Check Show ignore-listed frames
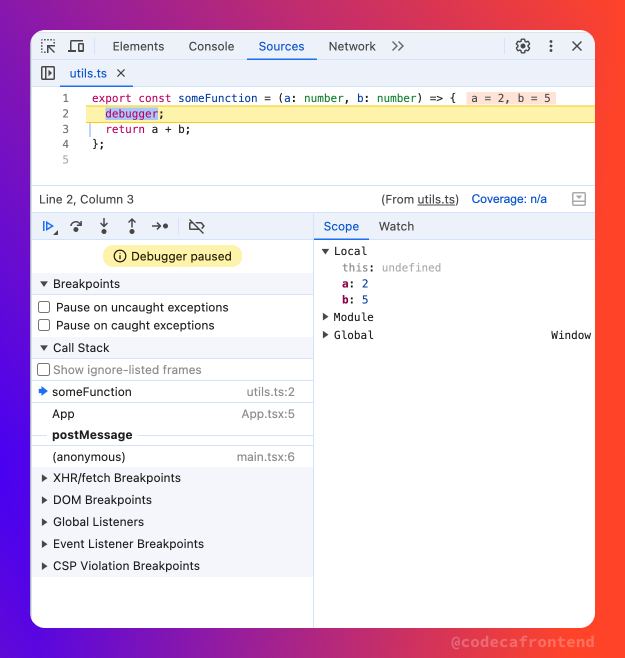Image resolution: width=625 pixels, height=658 pixels. coord(44,370)
